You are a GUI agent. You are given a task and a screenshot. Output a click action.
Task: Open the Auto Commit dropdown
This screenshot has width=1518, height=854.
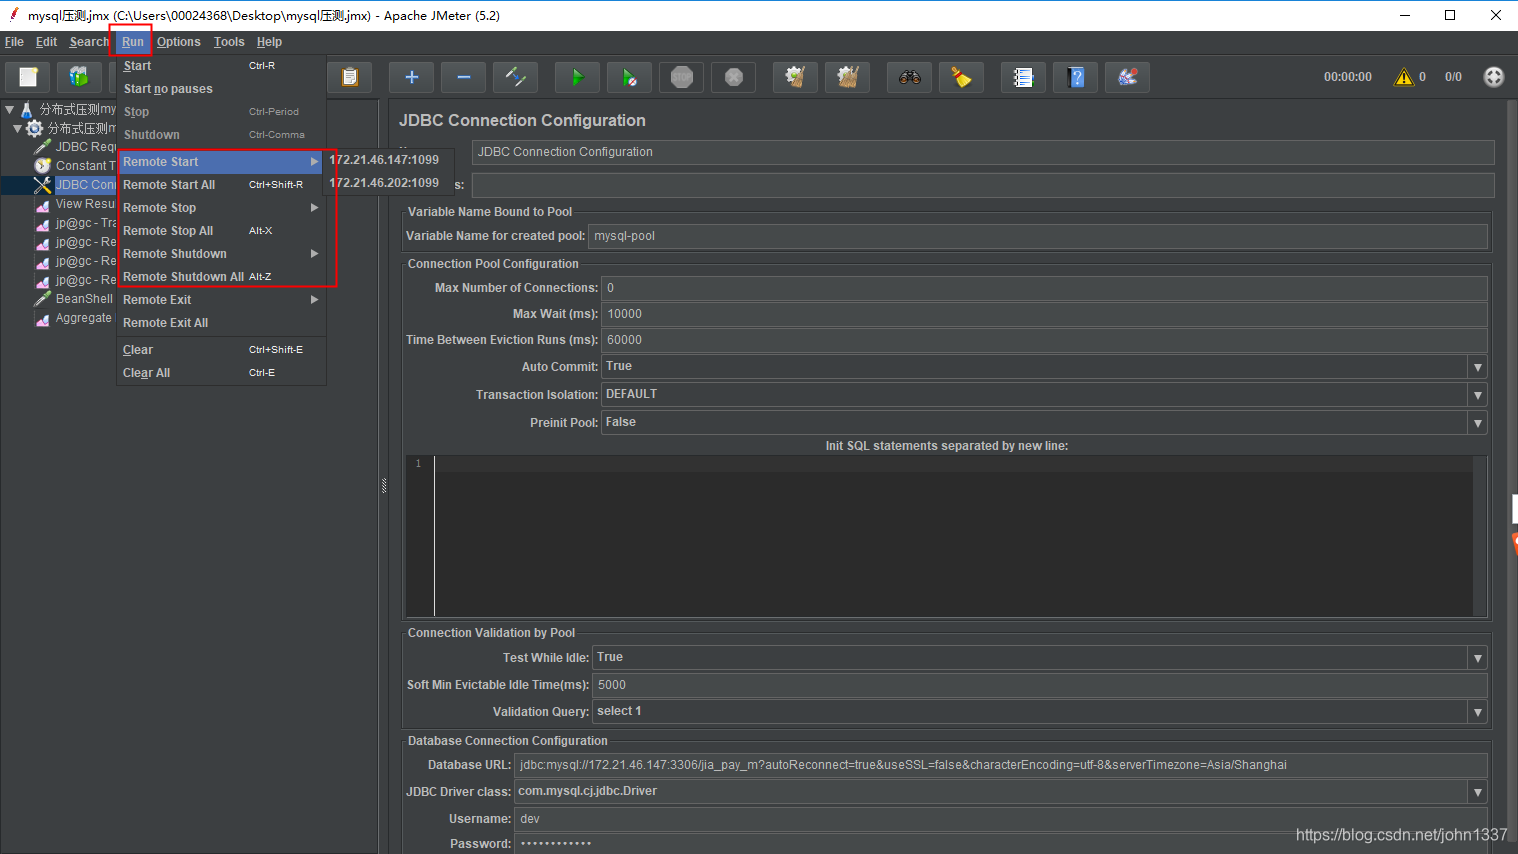point(1477,367)
